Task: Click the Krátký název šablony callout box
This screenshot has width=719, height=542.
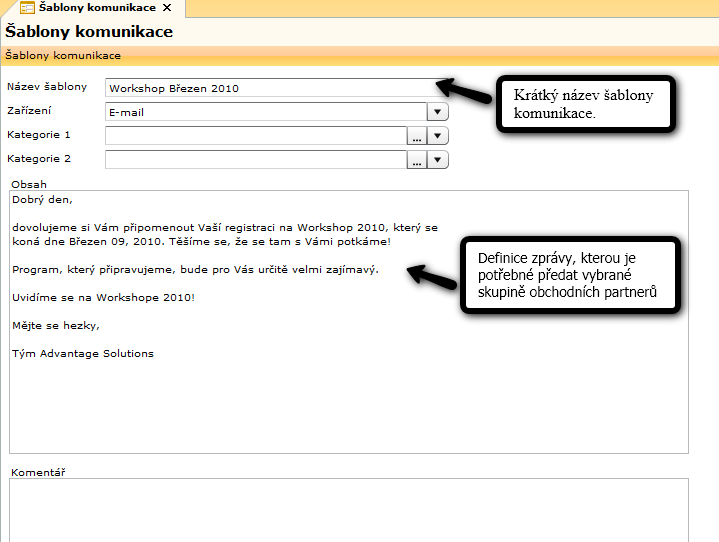Action: point(584,104)
